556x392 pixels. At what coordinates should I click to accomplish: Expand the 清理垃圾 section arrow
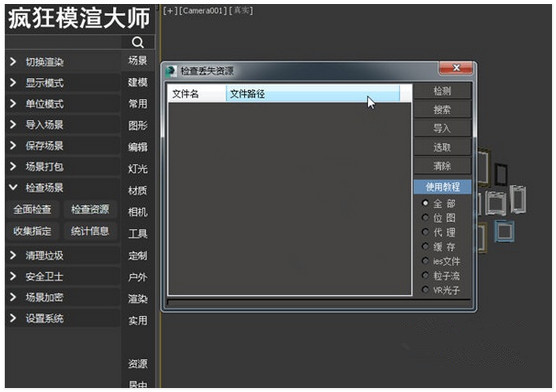click(13, 255)
